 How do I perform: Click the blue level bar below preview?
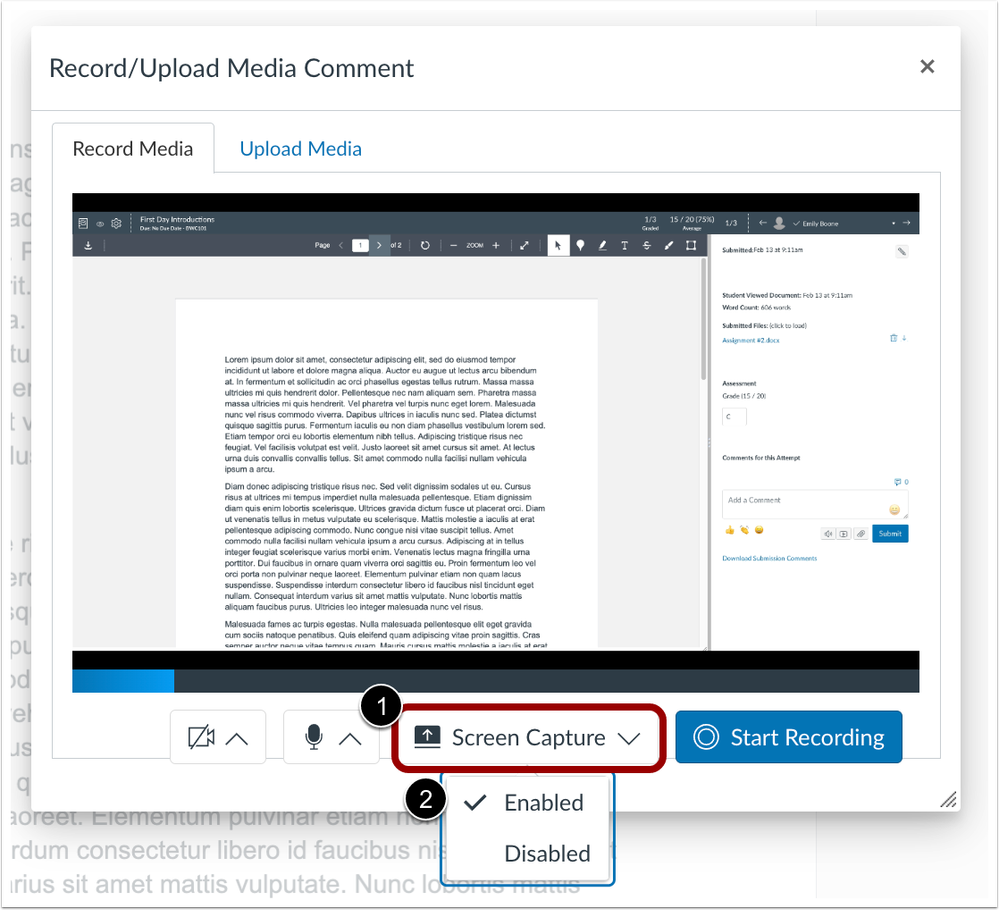pos(123,681)
